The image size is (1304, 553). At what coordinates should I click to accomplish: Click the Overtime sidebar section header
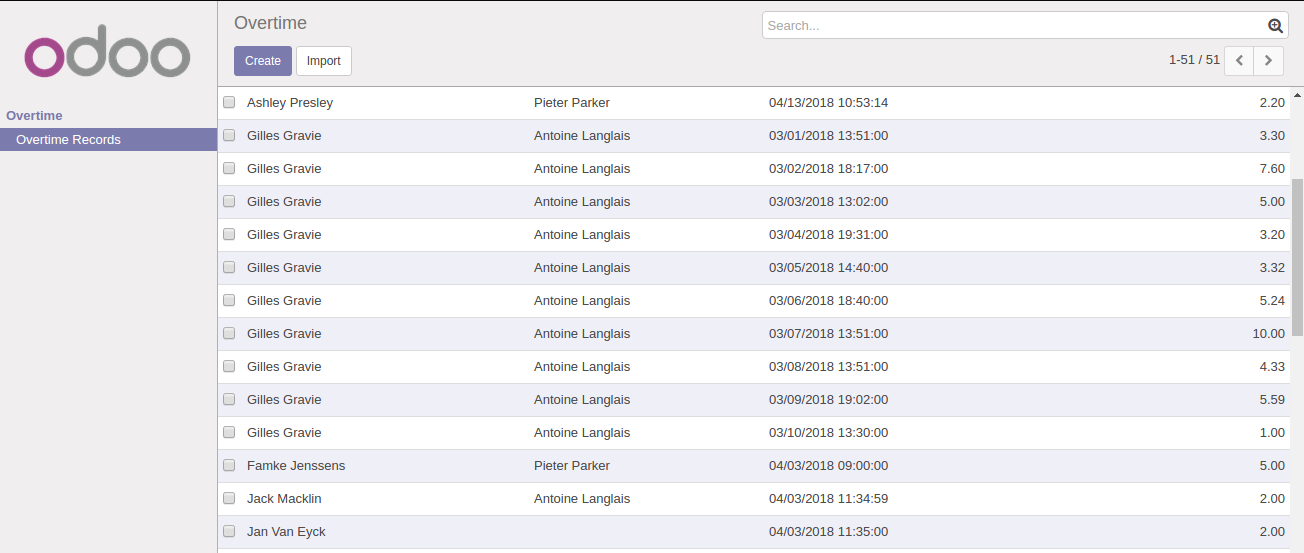coord(34,116)
